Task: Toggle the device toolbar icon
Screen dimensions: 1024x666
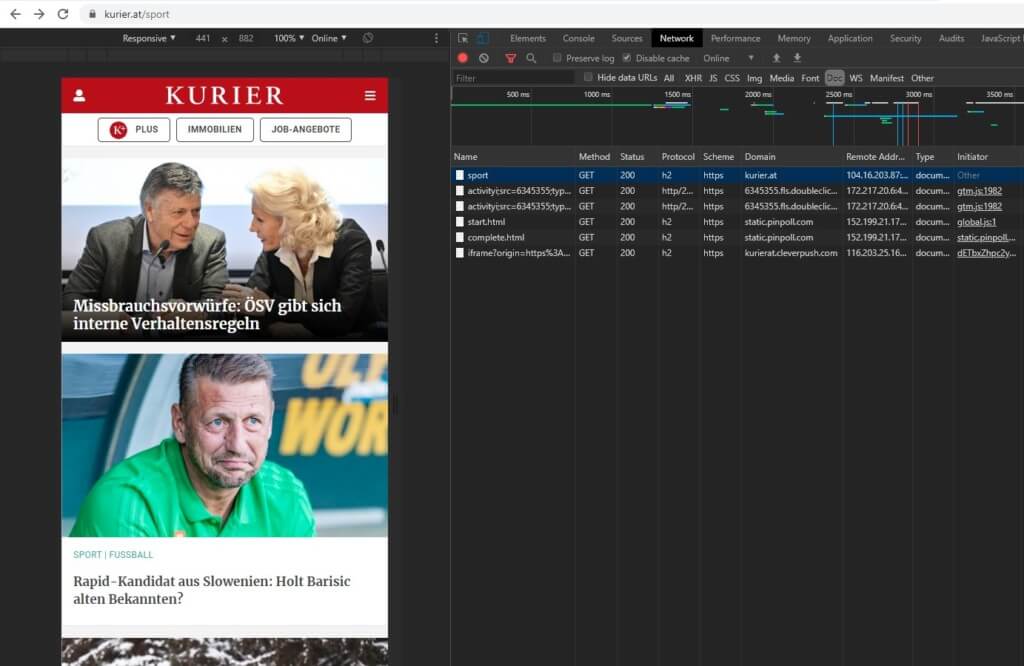Action: click(x=482, y=38)
